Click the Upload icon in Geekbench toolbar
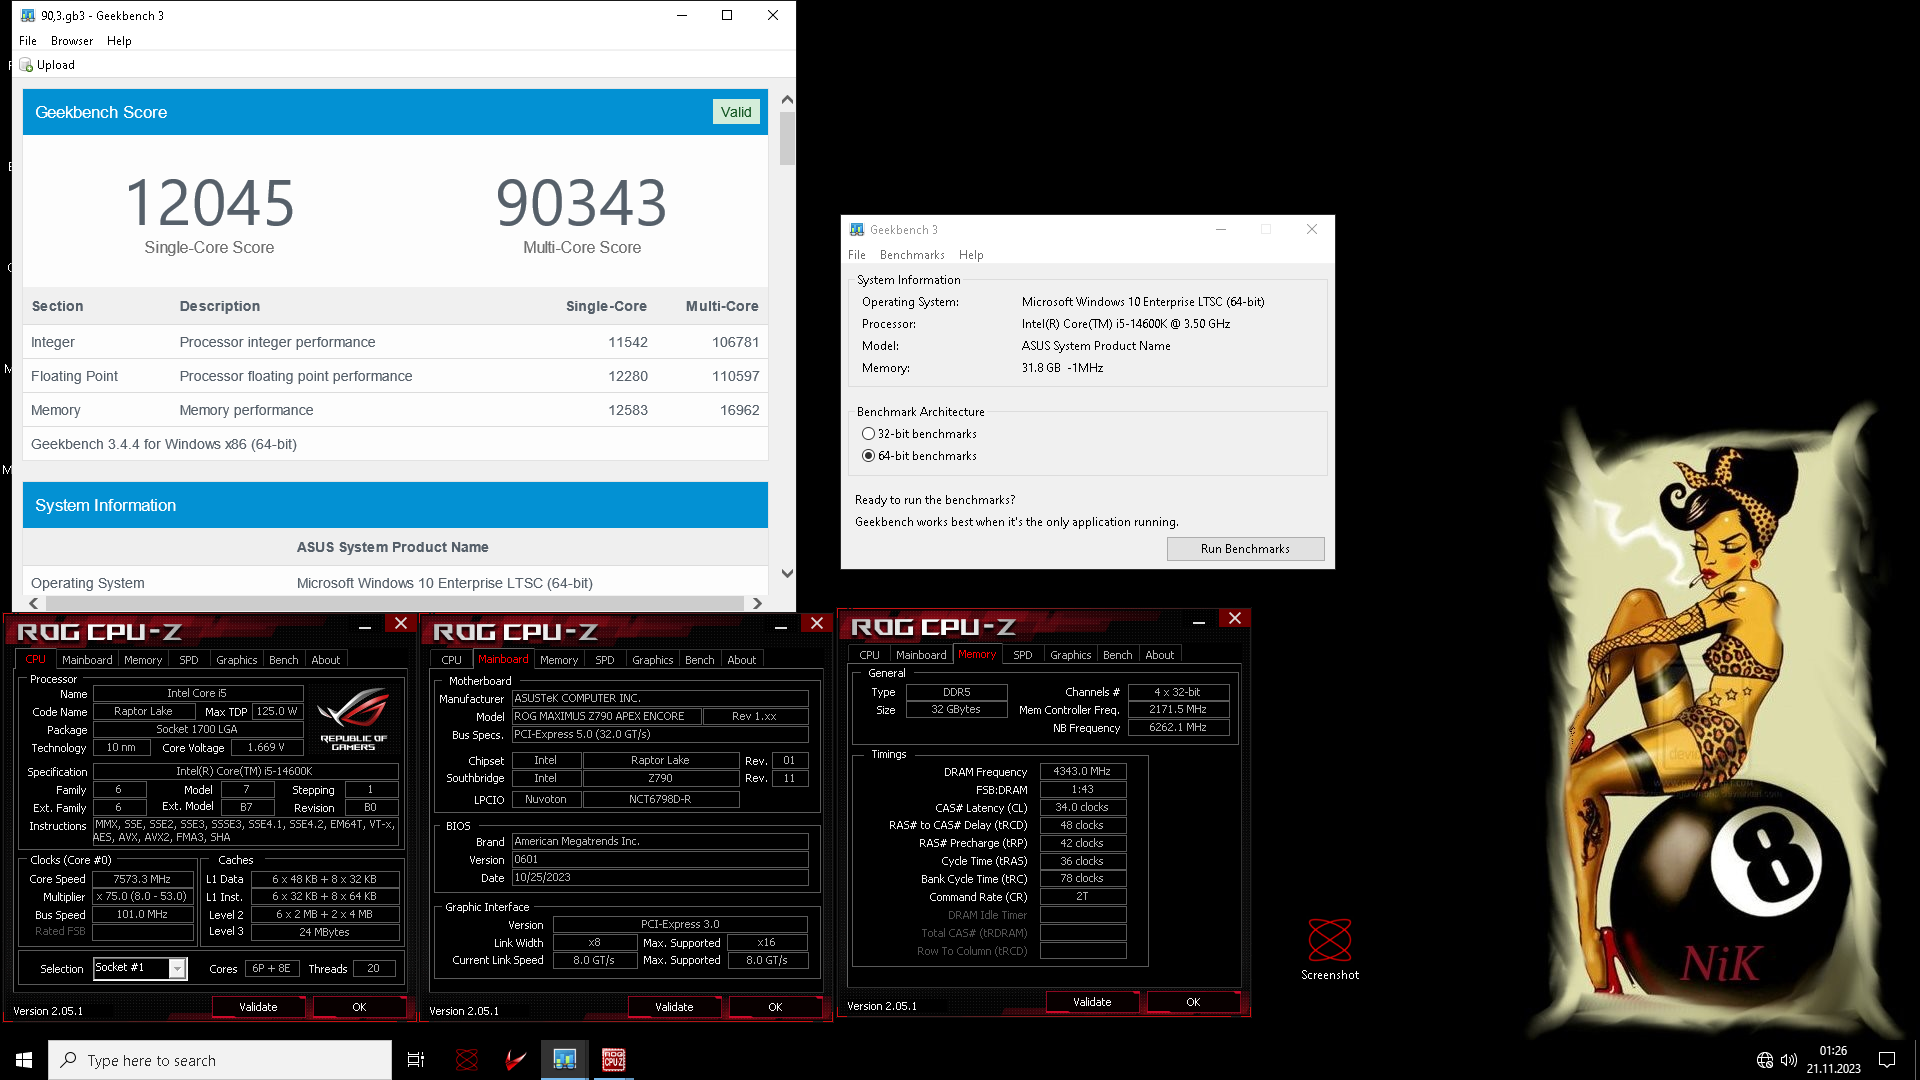 26,65
